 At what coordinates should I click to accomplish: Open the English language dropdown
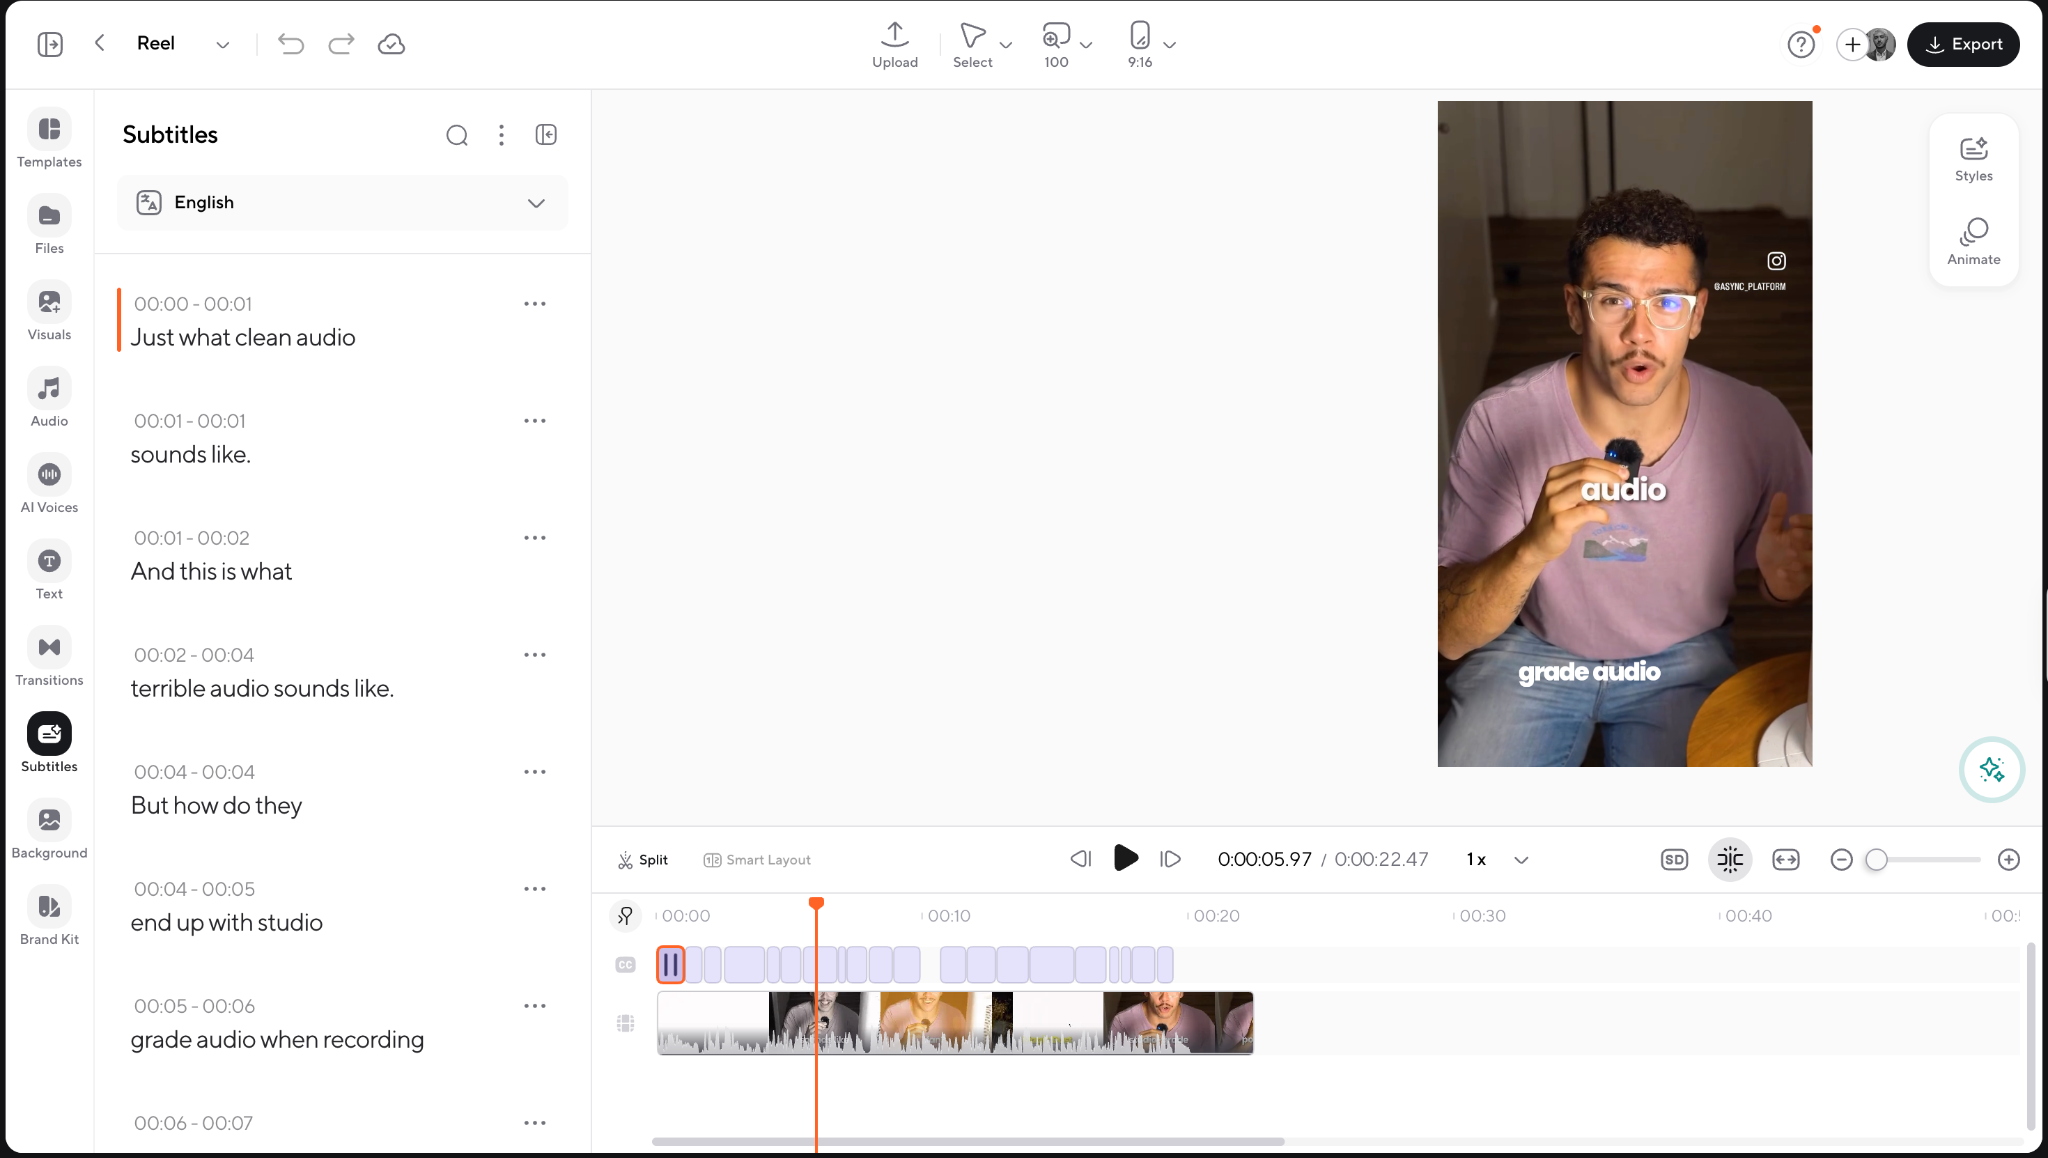point(342,203)
